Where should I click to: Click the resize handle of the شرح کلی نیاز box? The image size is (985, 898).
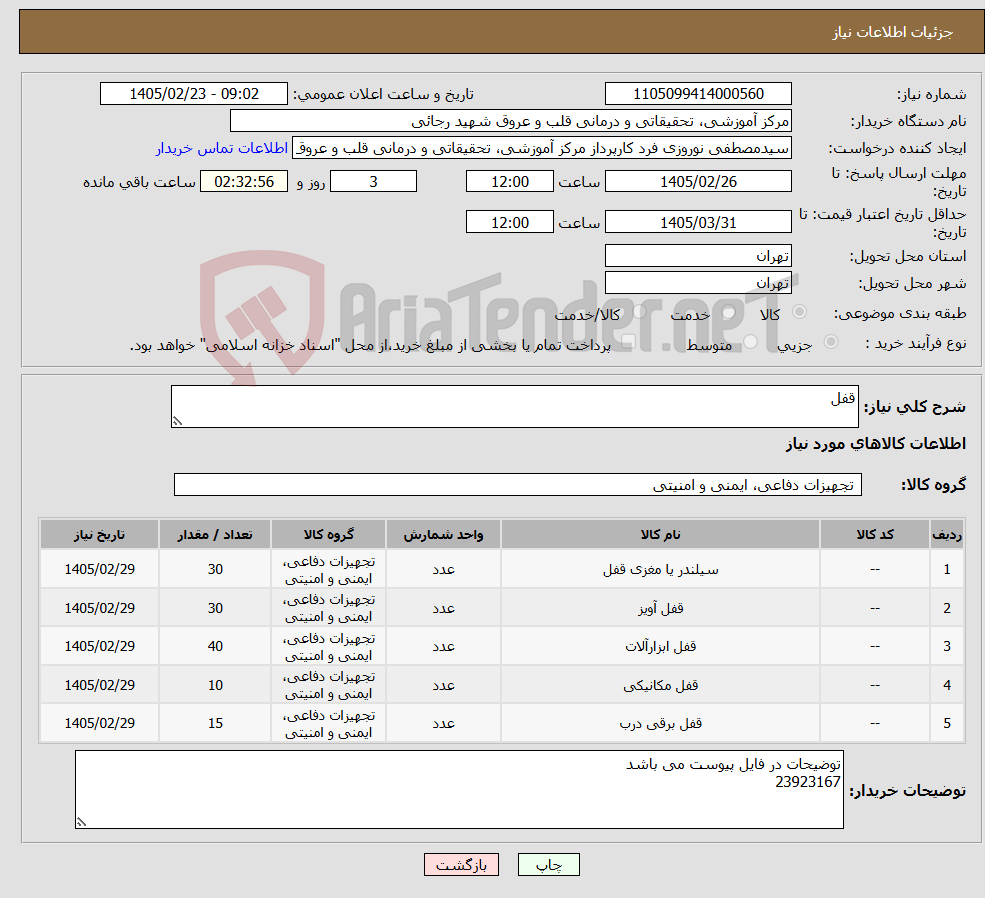[x=177, y=421]
